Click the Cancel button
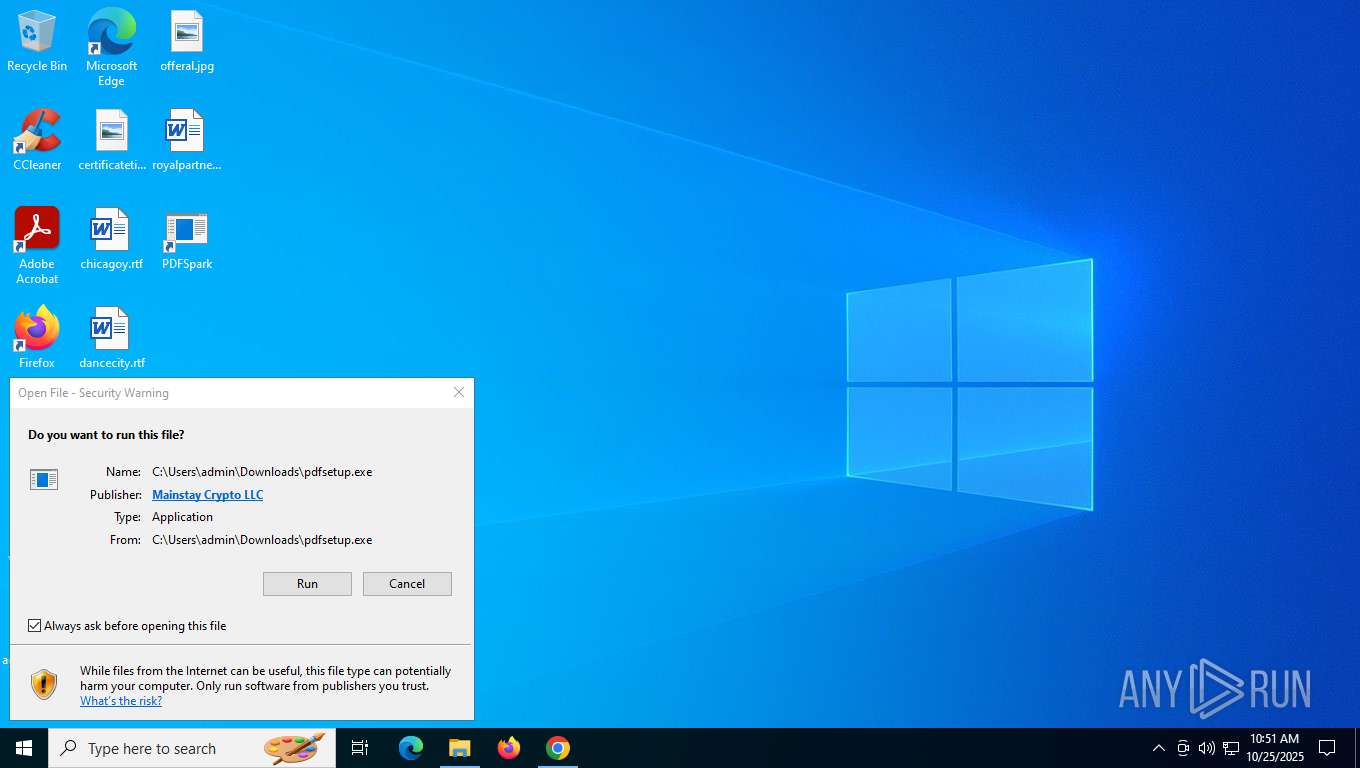The image size is (1360, 768). coord(407,584)
